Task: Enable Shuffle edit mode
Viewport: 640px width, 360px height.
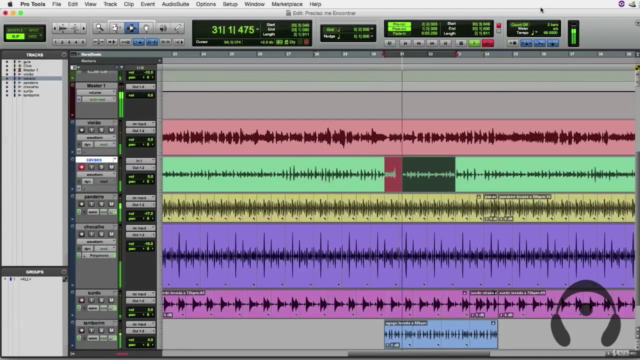Action: [16, 30]
